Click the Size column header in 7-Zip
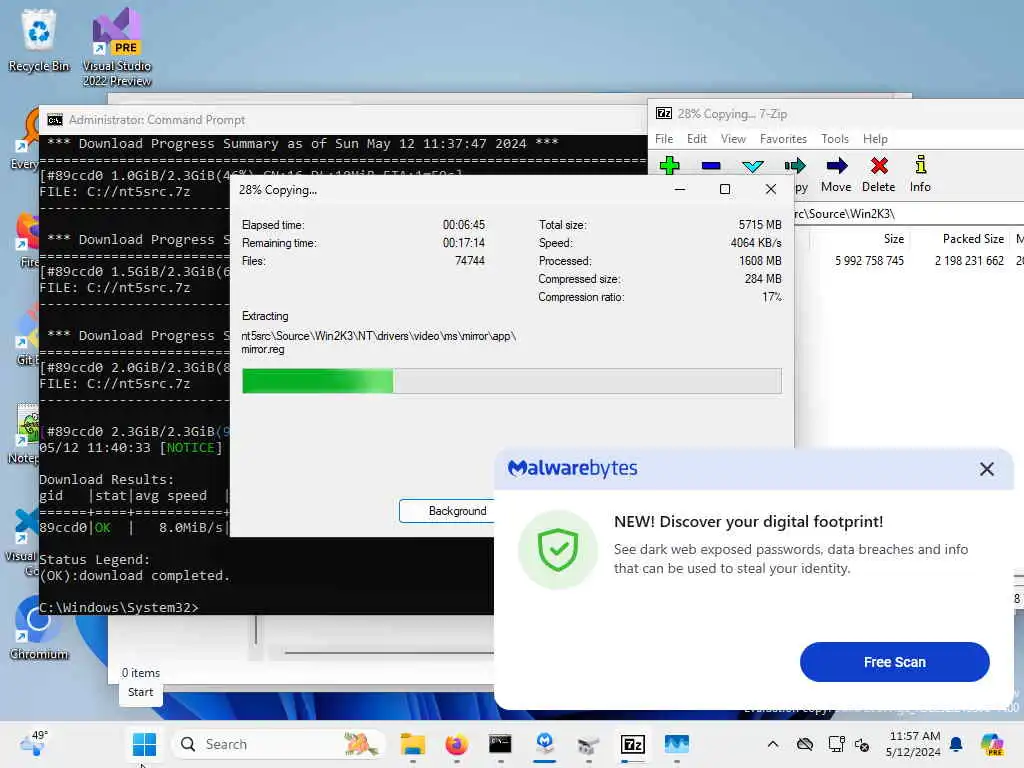Viewport: 1024px width, 768px height. pyautogui.click(x=893, y=239)
